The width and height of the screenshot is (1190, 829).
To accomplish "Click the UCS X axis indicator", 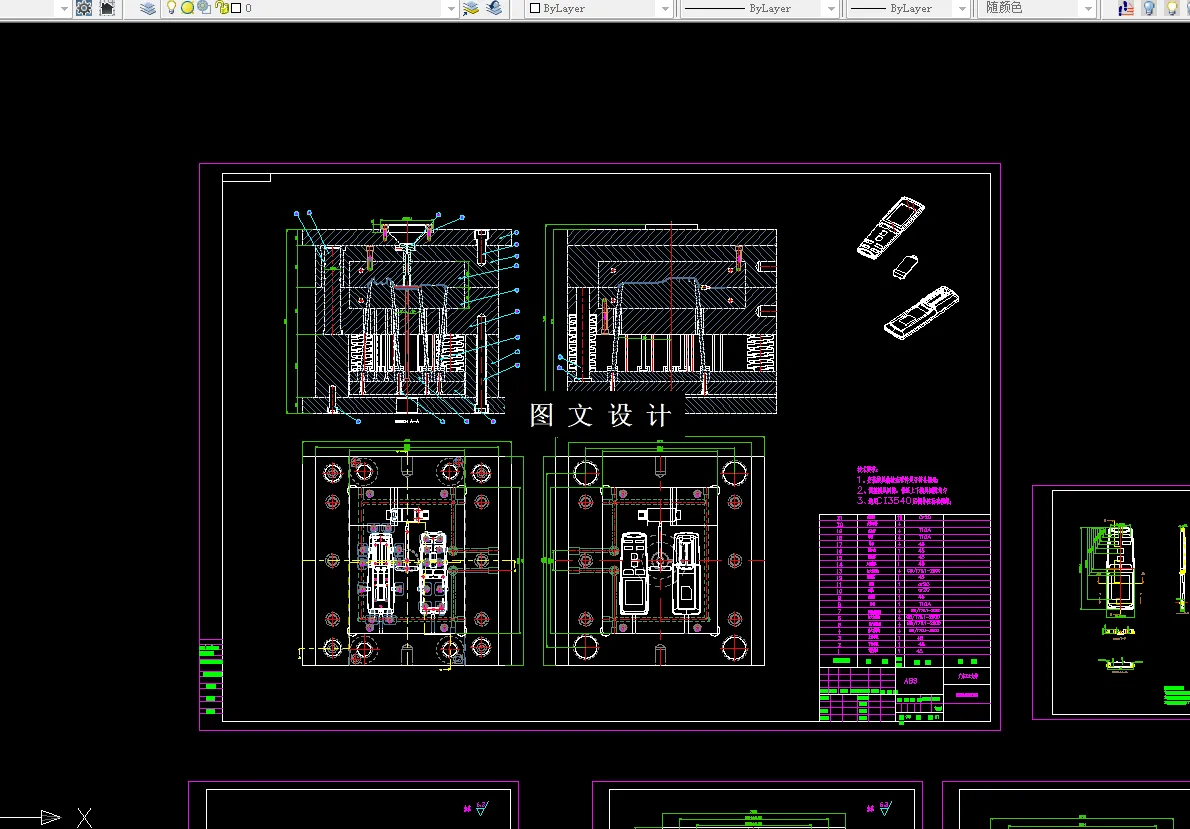I will click(83, 818).
